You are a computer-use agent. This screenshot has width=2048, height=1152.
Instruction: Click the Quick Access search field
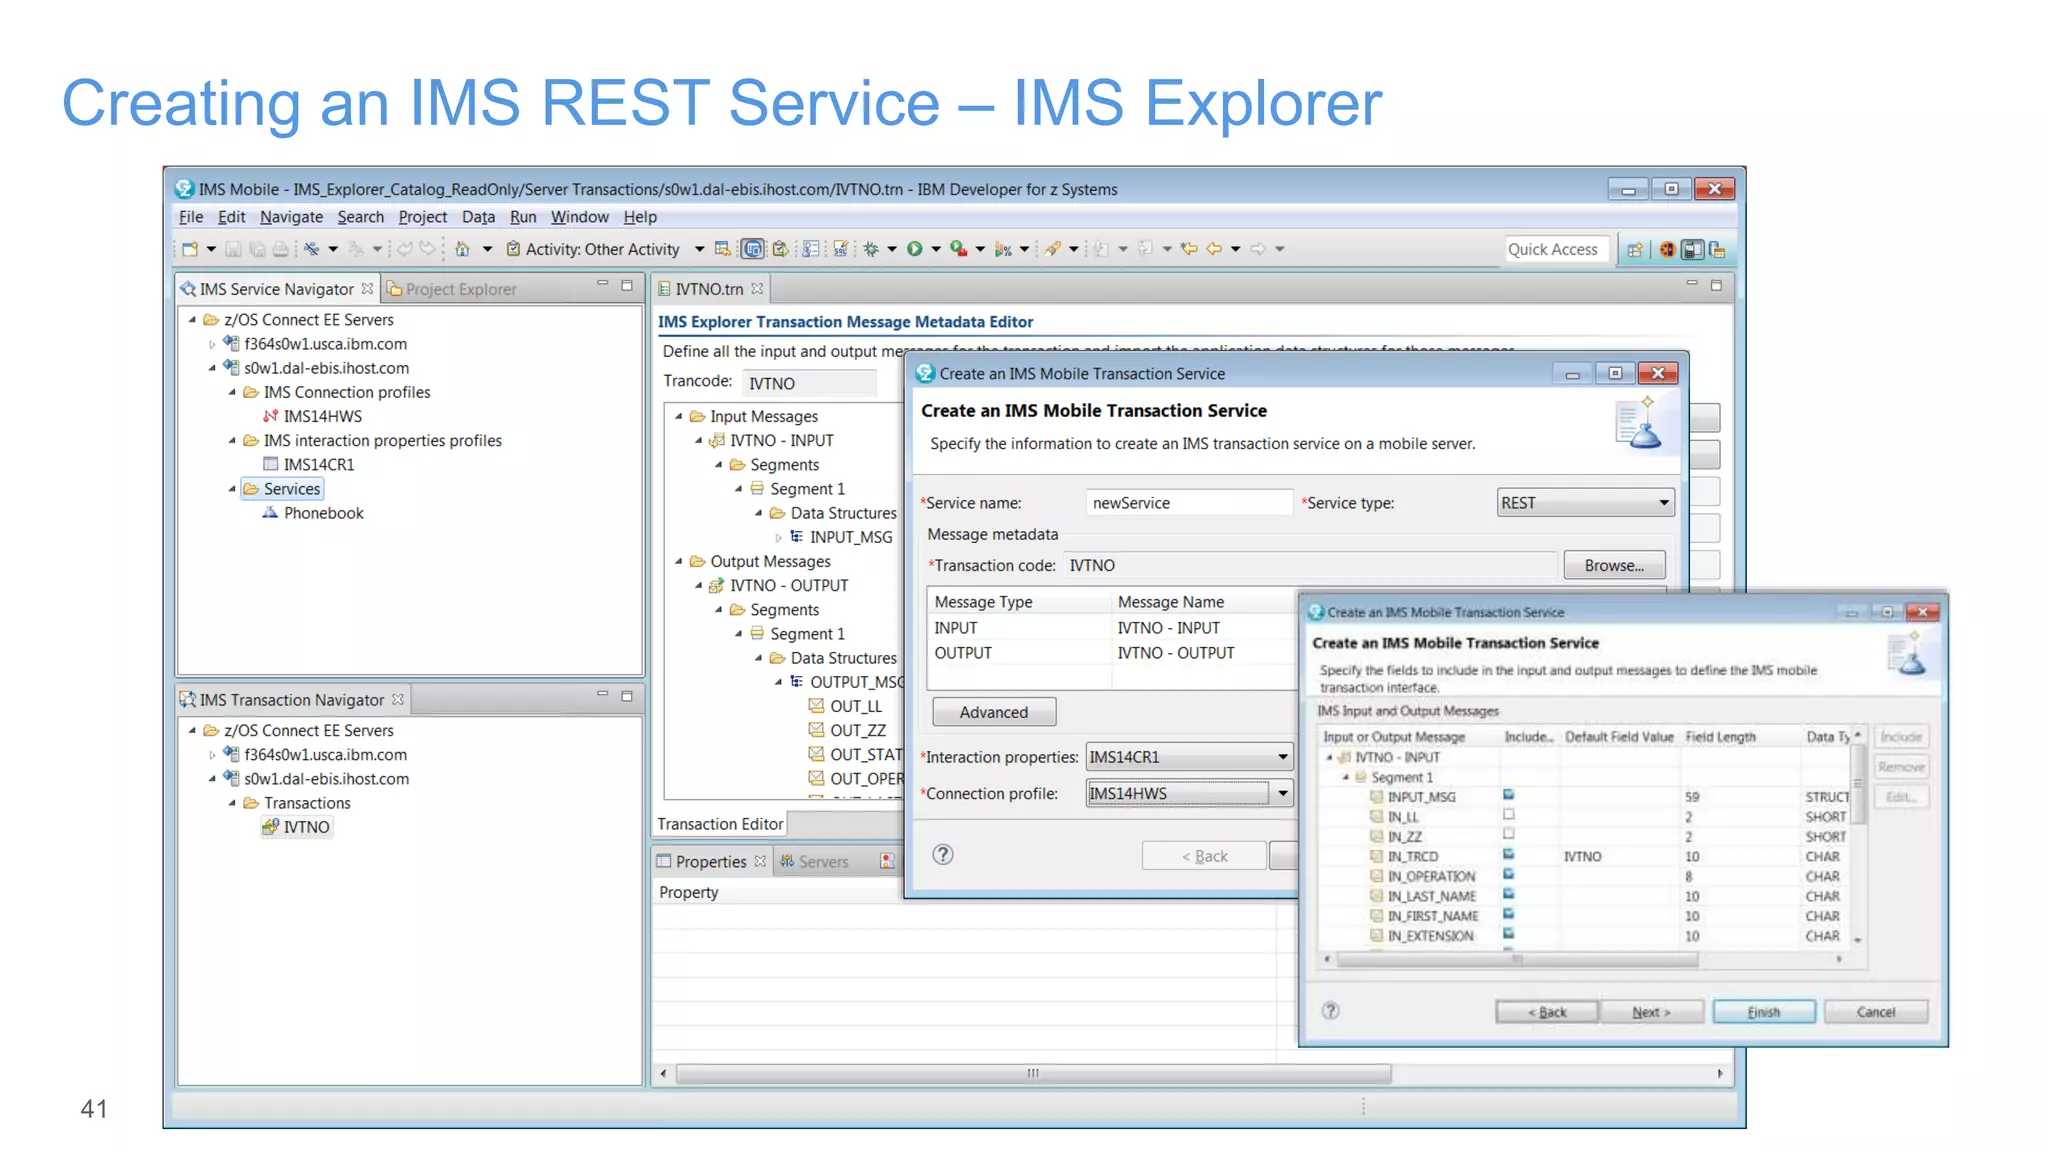[1555, 249]
